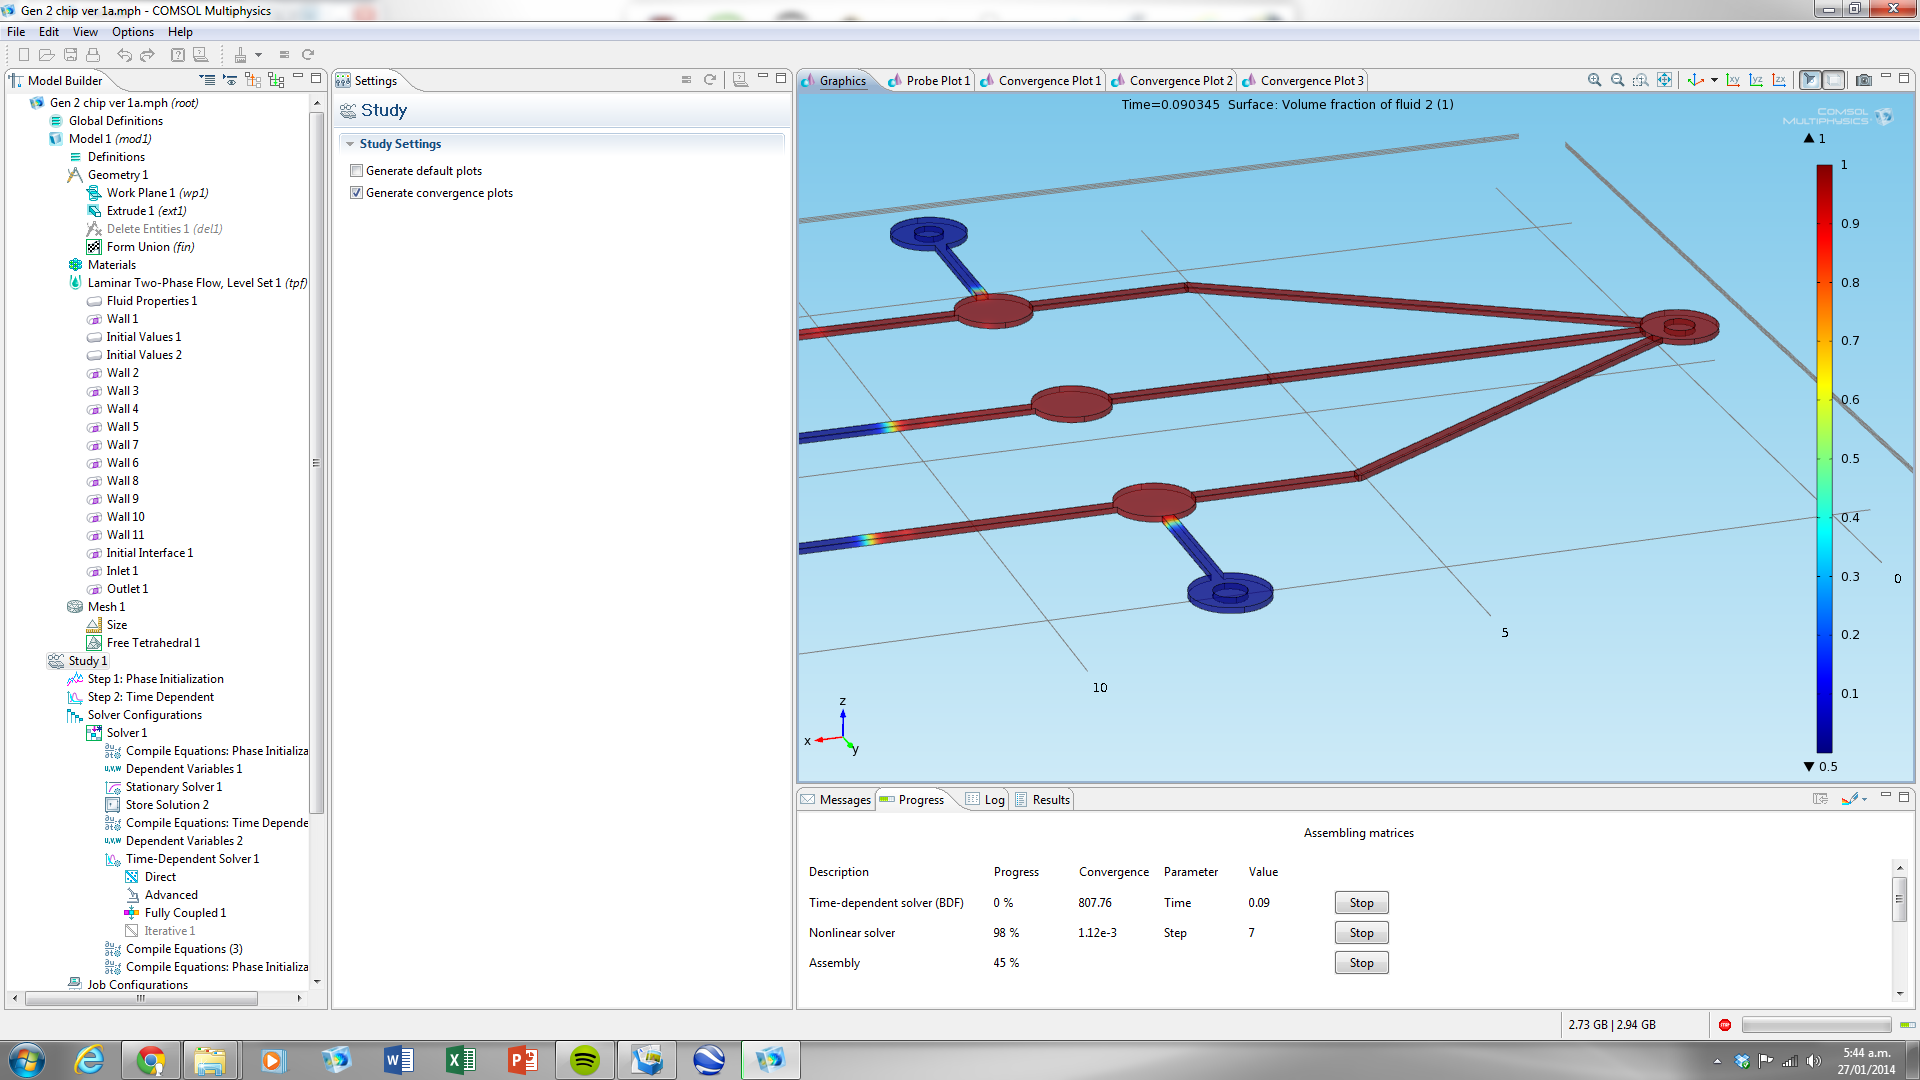Switch to Convergence Plot 3 tab
The image size is (1920, 1080).
1303,81
